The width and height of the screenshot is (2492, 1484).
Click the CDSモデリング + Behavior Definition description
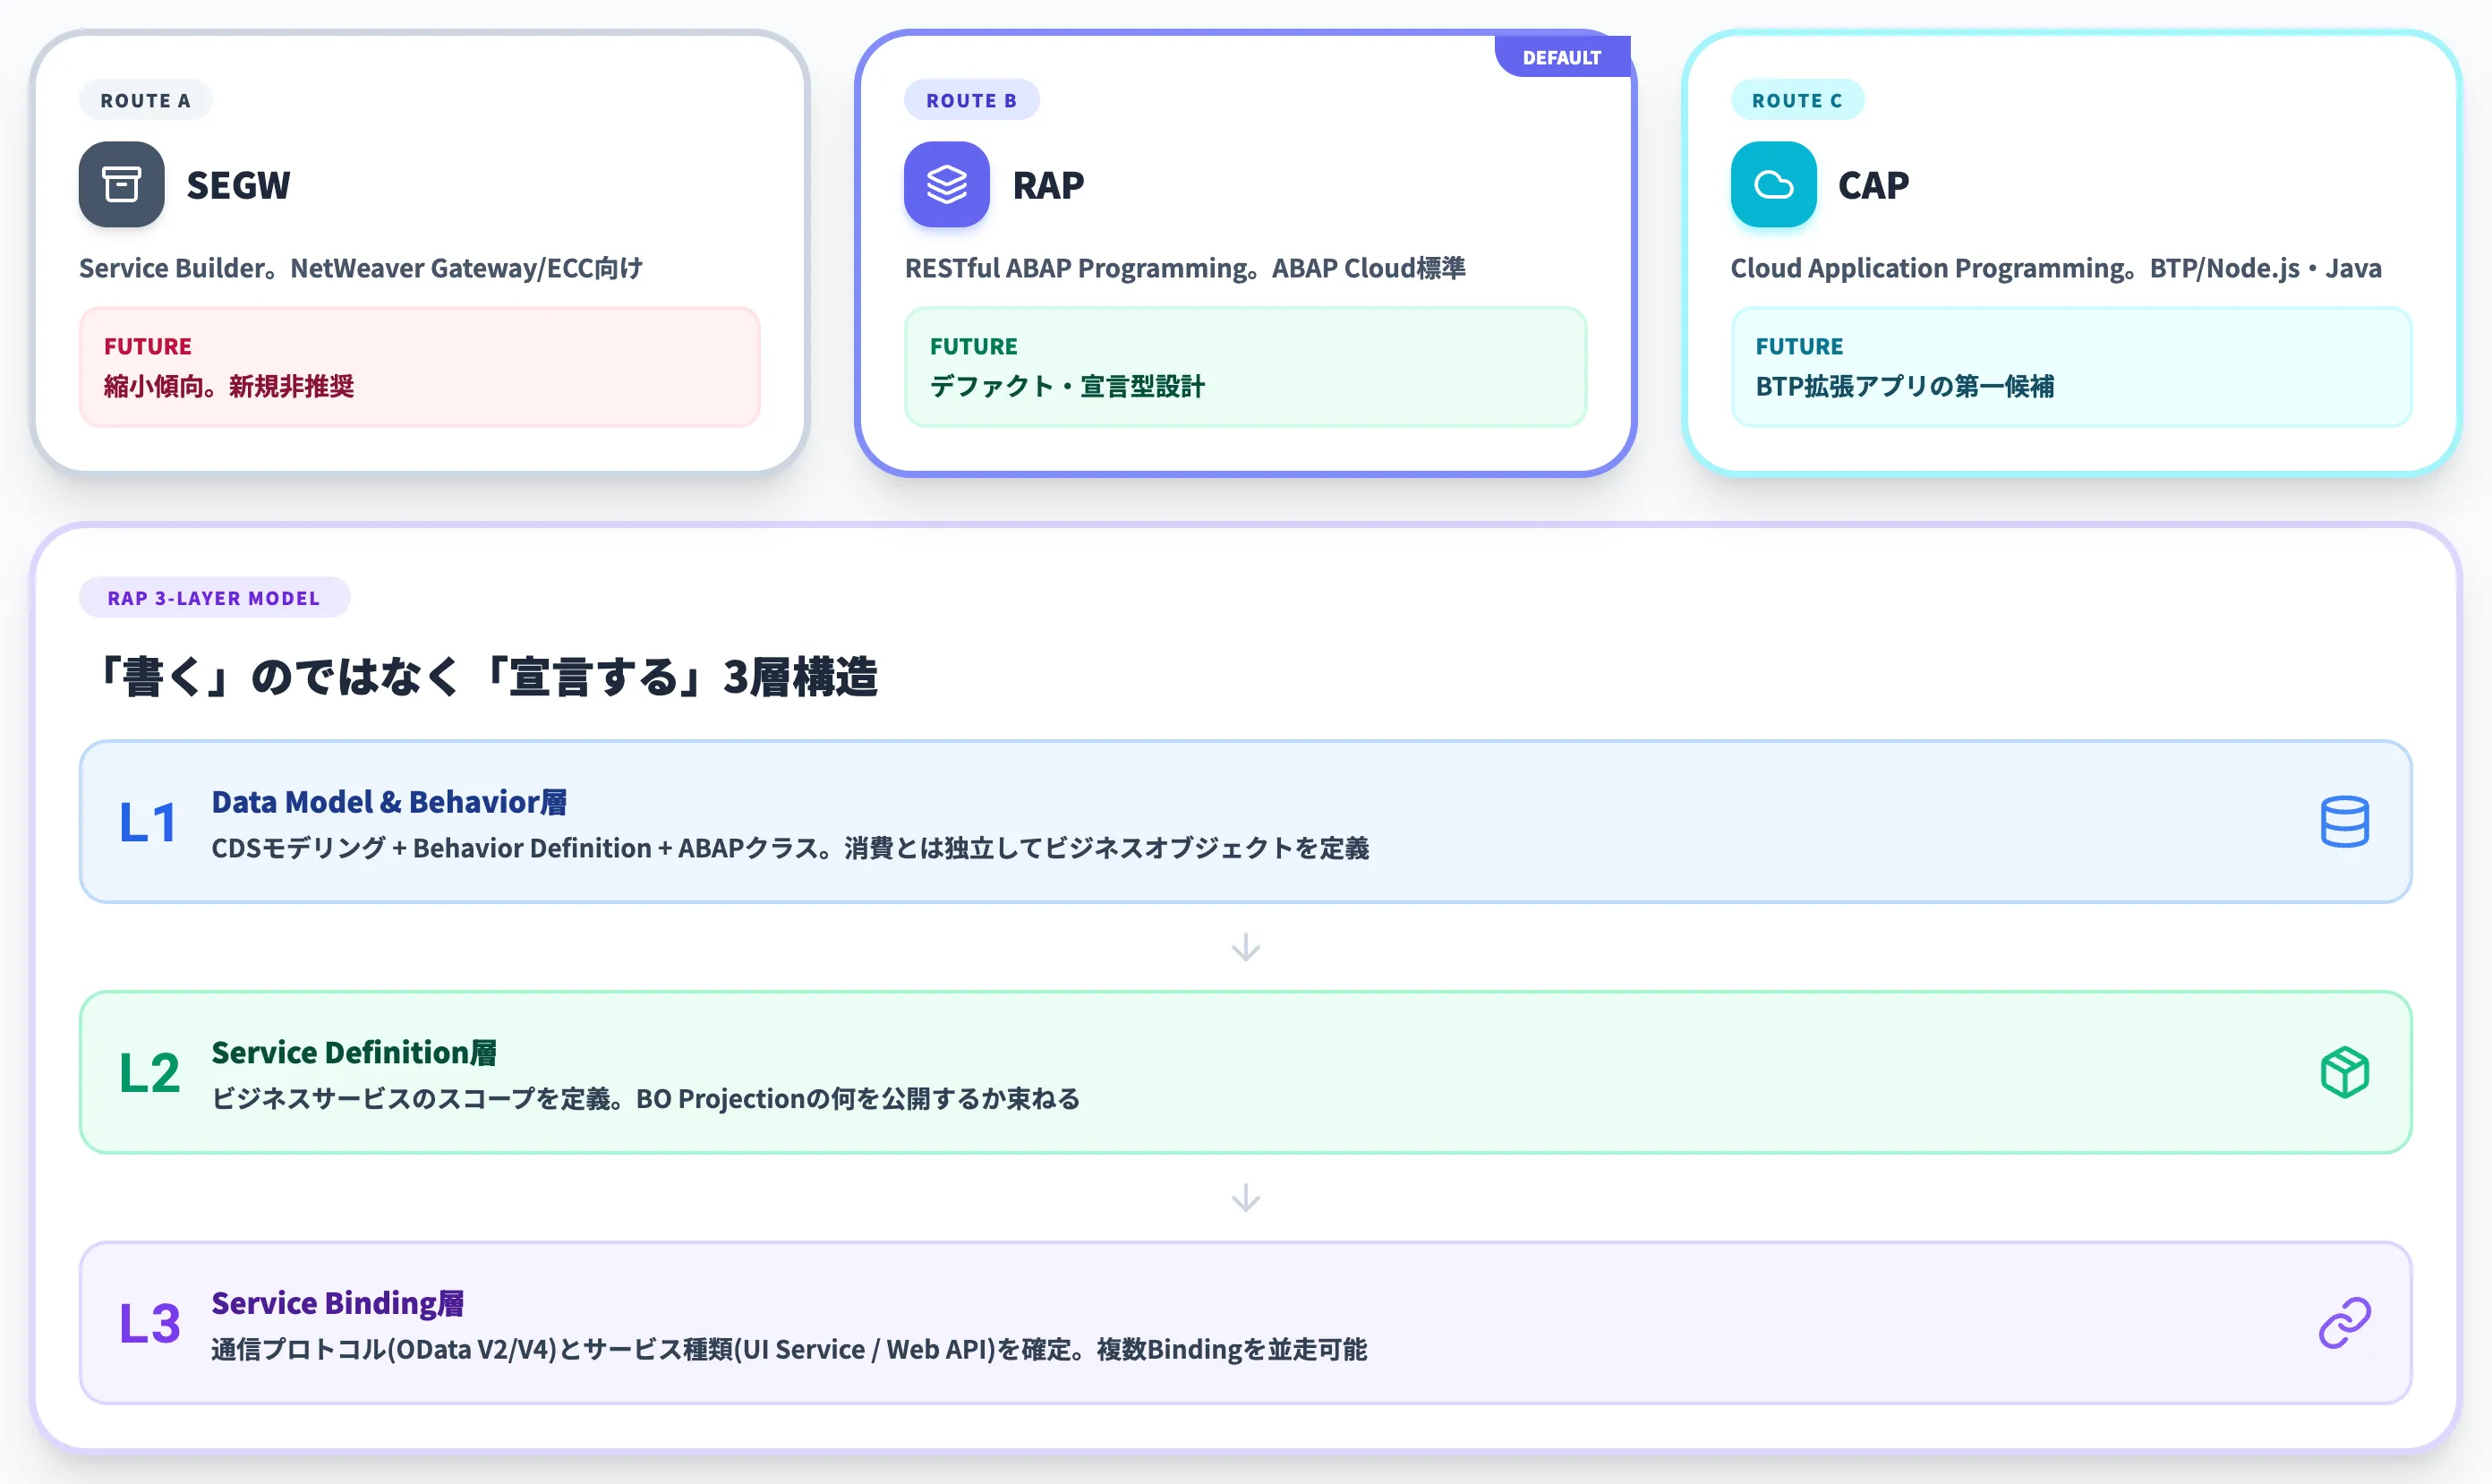[x=790, y=848]
